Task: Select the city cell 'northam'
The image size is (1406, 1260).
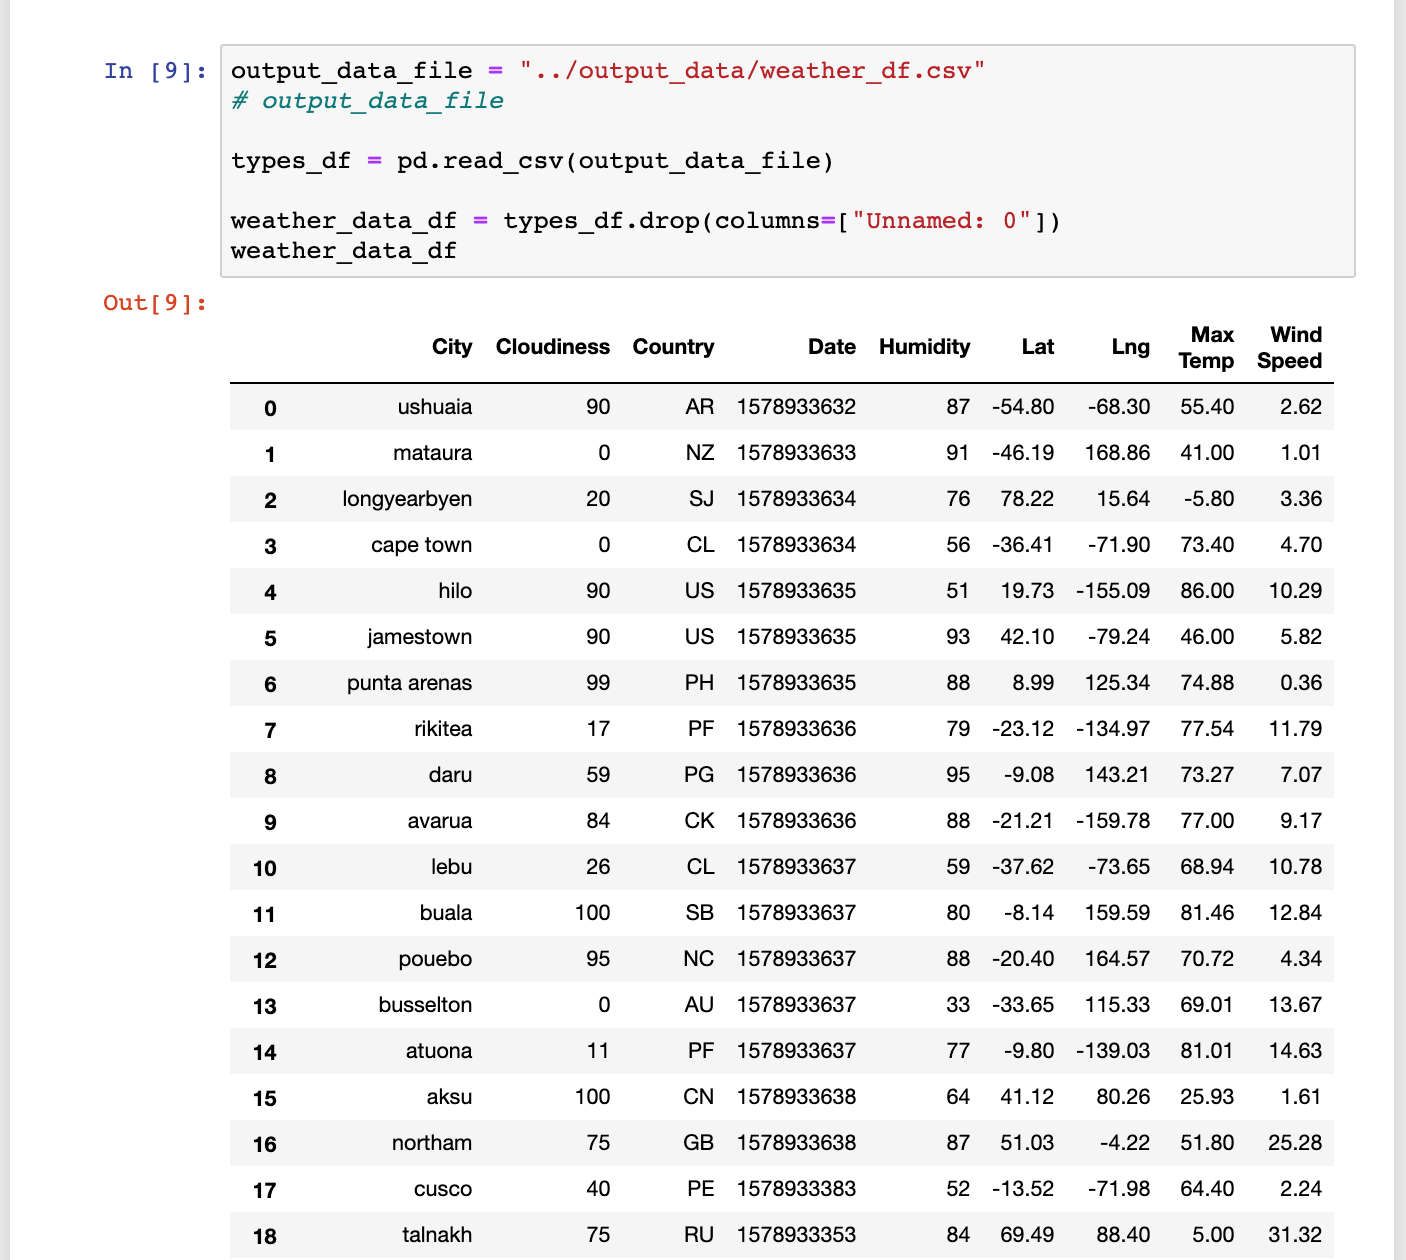Action: (432, 1143)
